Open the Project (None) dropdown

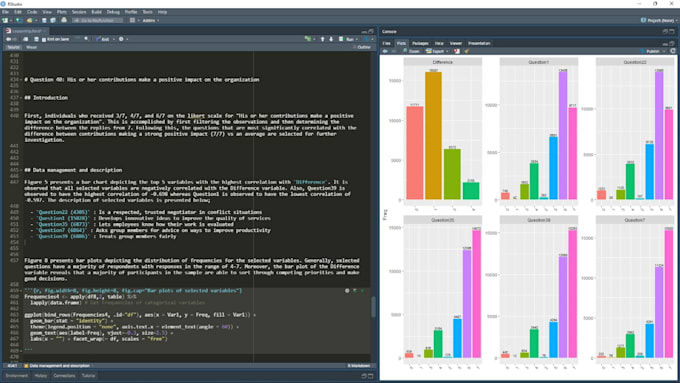(659, 20)
